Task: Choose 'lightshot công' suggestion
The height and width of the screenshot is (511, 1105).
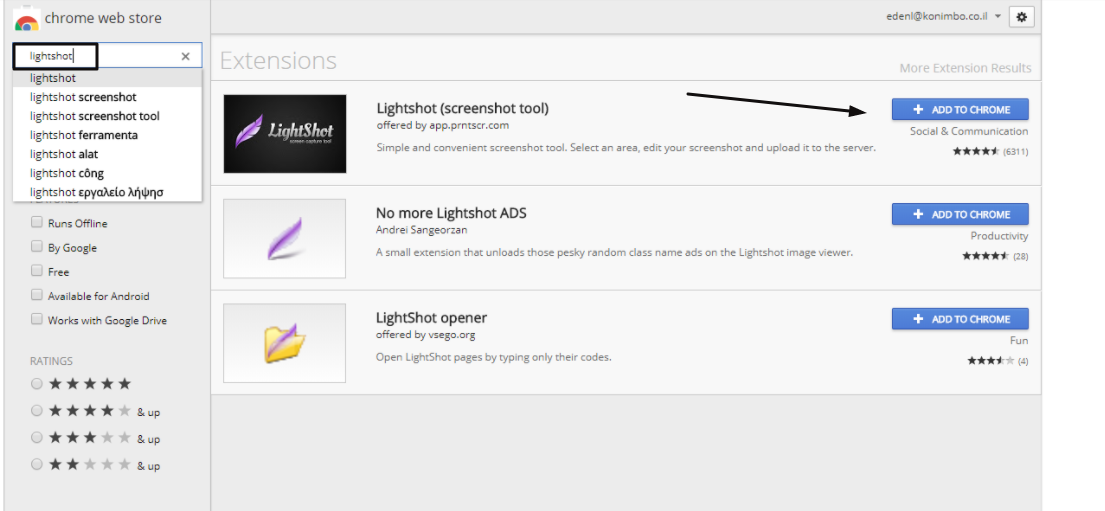Action: pos(107,173)
